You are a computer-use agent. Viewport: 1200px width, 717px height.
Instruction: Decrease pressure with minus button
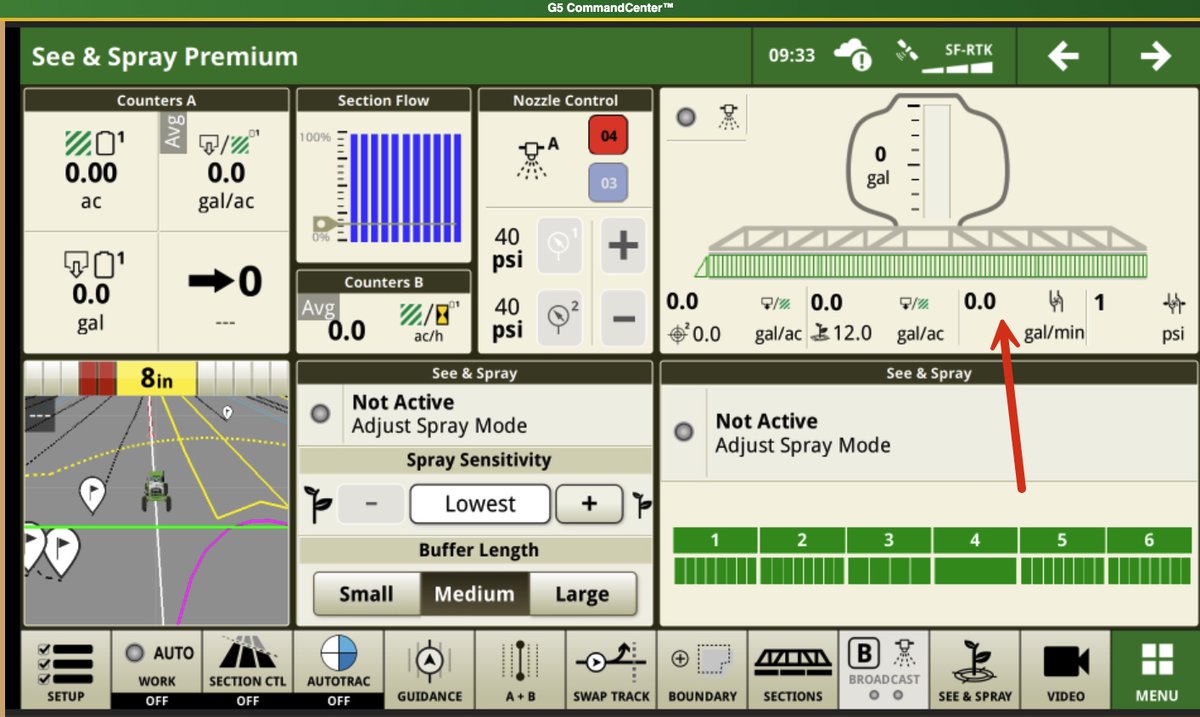click(623, 318)
